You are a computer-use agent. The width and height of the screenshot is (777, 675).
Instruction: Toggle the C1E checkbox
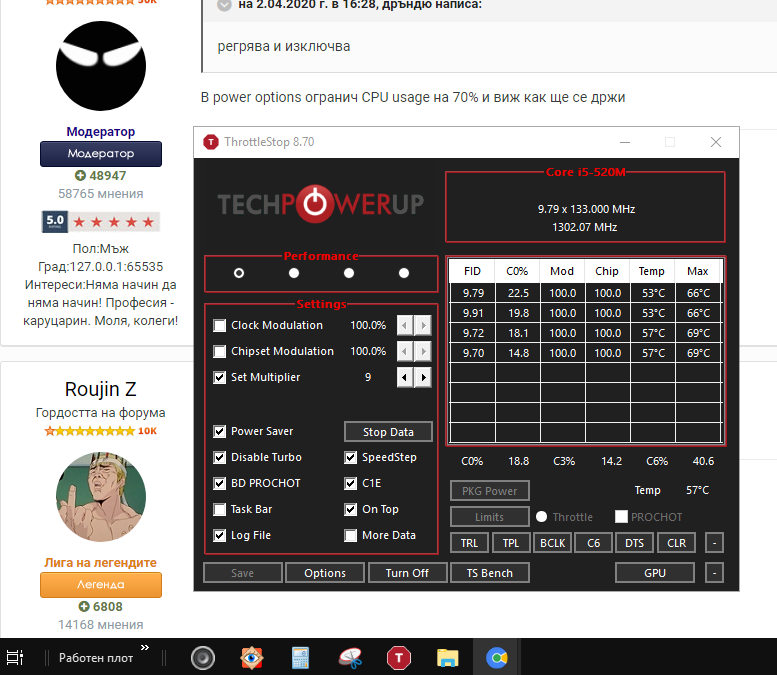coord(350,483)
